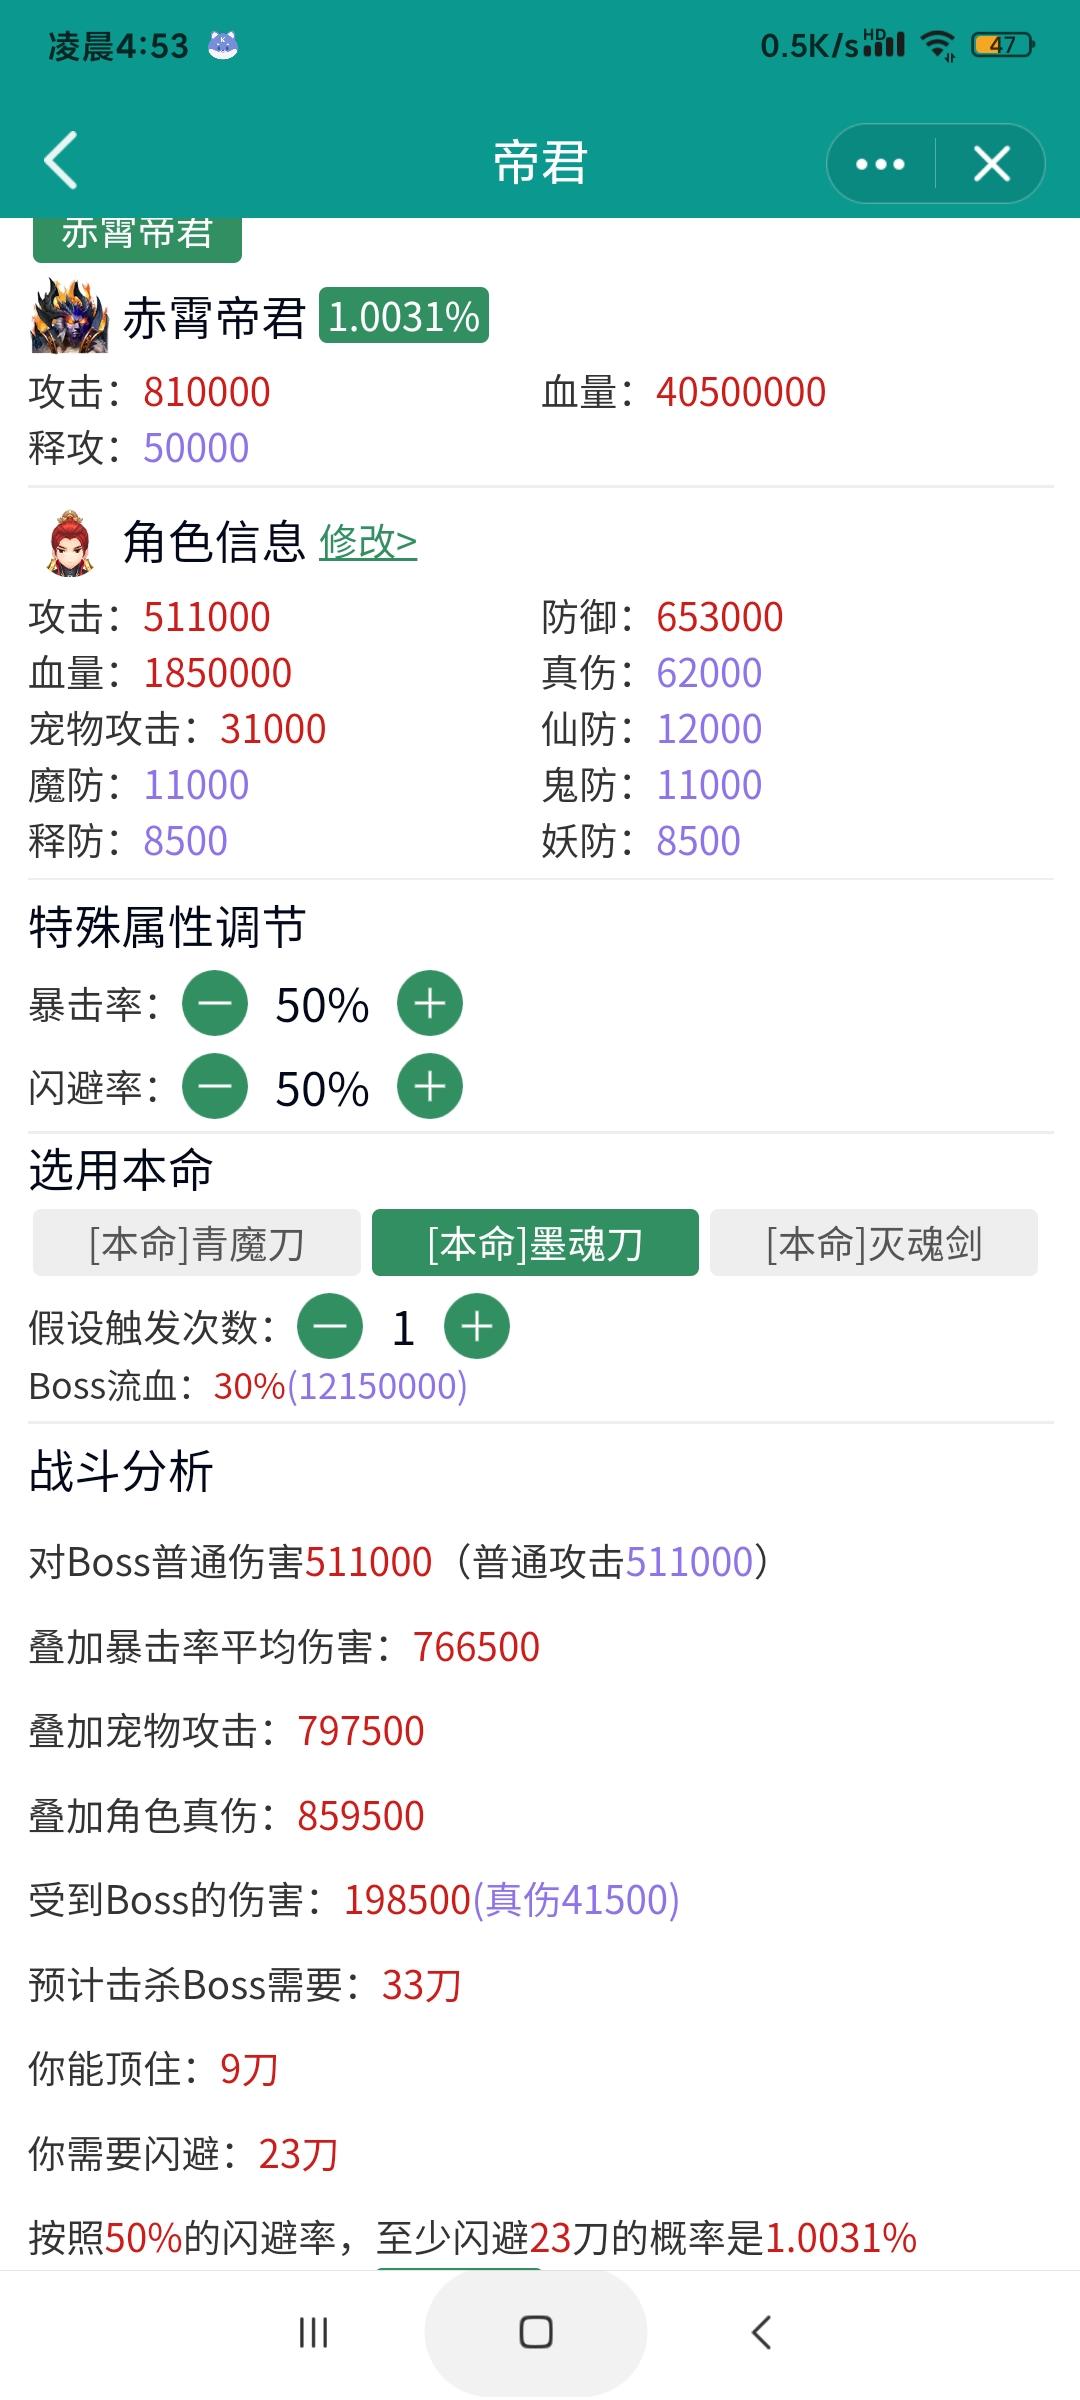Decrease 暴击率 with the minus button
1080x2400 pixels.
pyautogui.click(x=215, y=1003)
